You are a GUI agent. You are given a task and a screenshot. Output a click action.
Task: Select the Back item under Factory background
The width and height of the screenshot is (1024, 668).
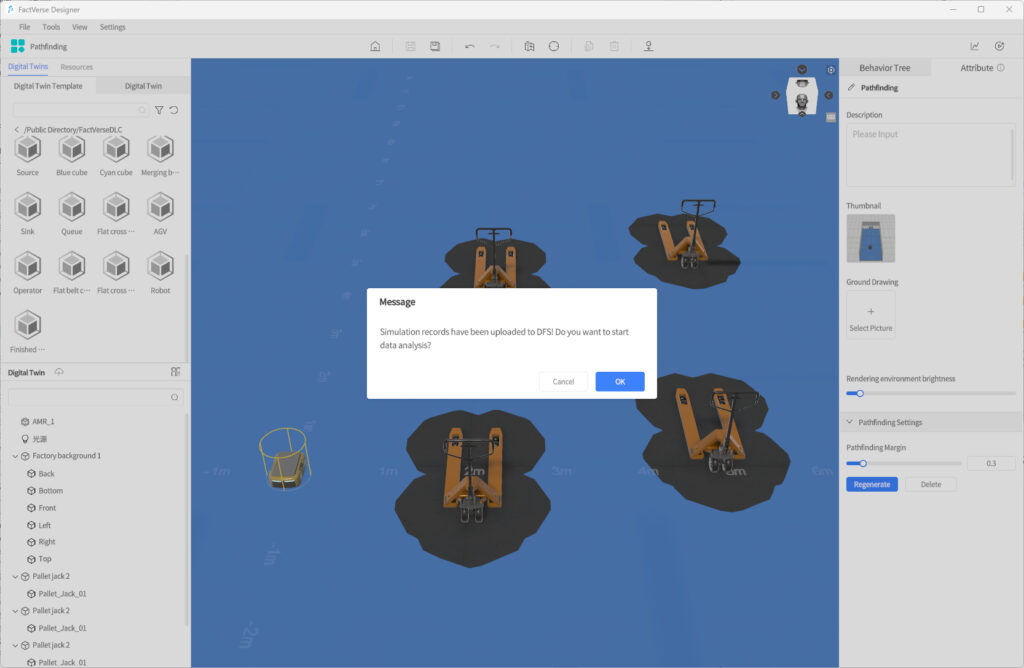point(46,474)
